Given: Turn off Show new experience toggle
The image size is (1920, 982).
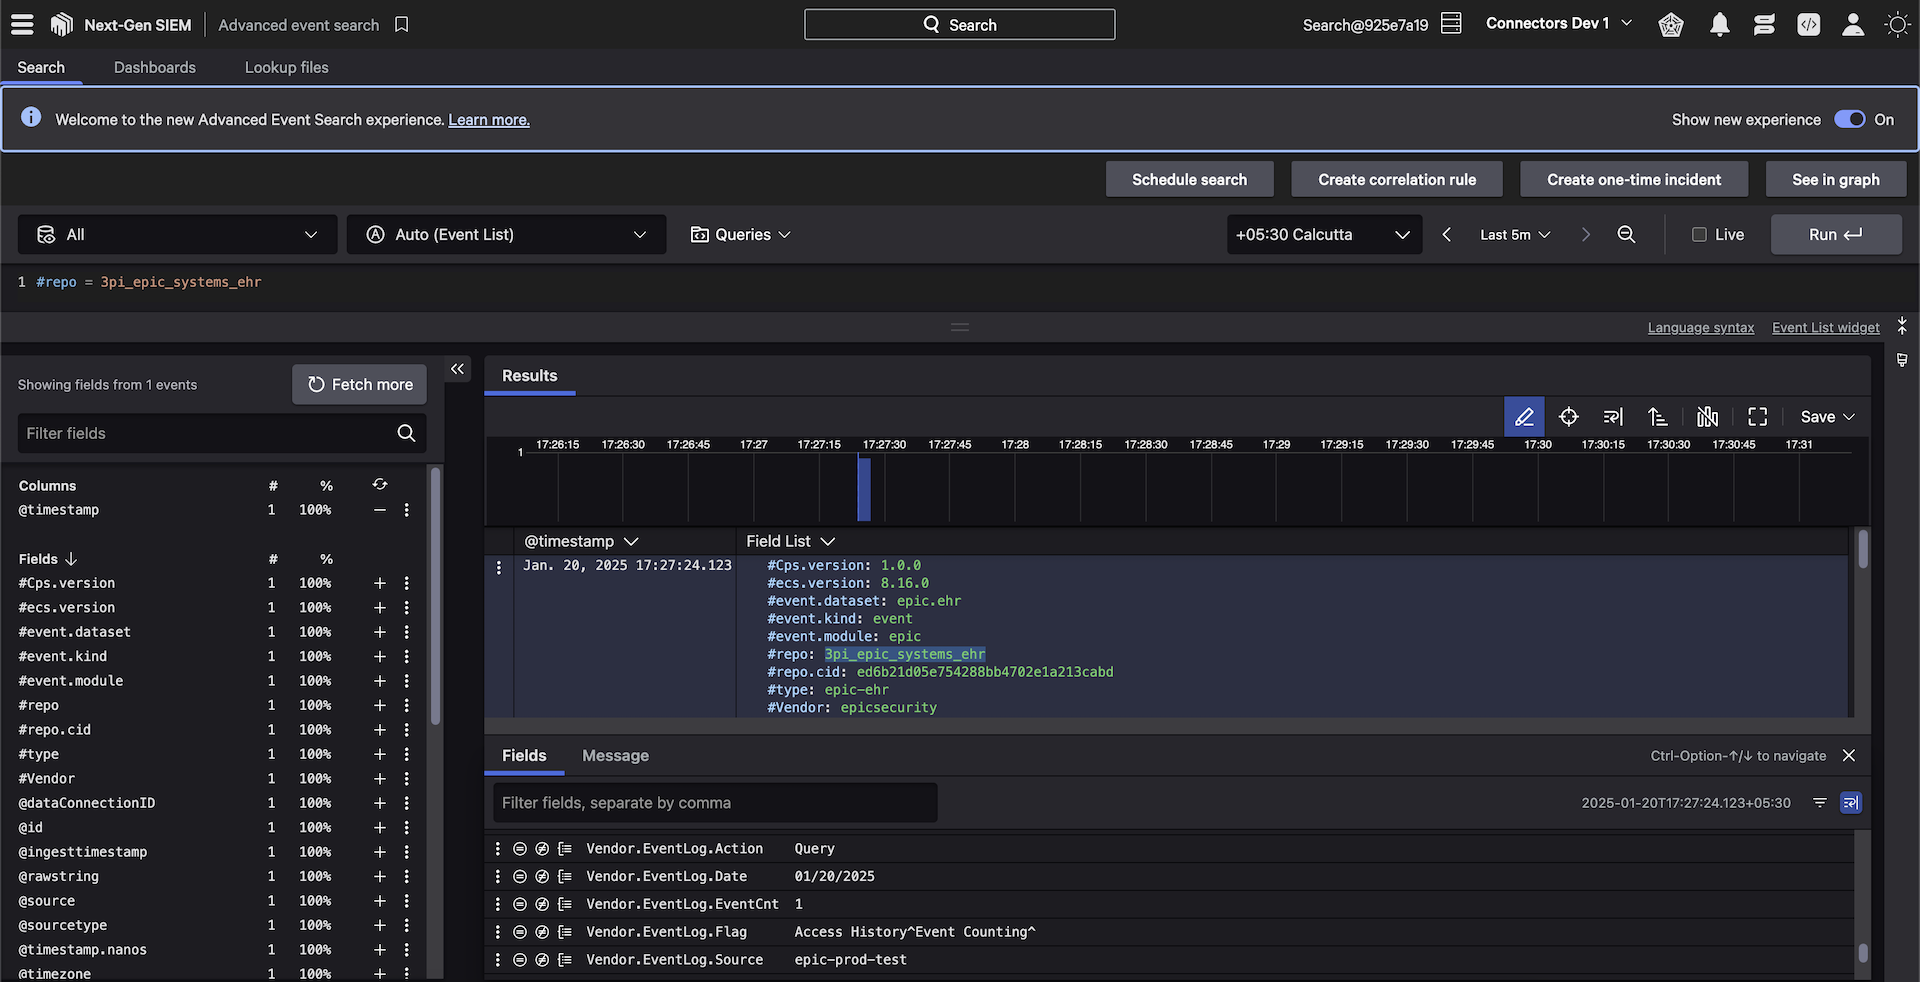Looking at the screenshot, I should (x=1849, y=119).
